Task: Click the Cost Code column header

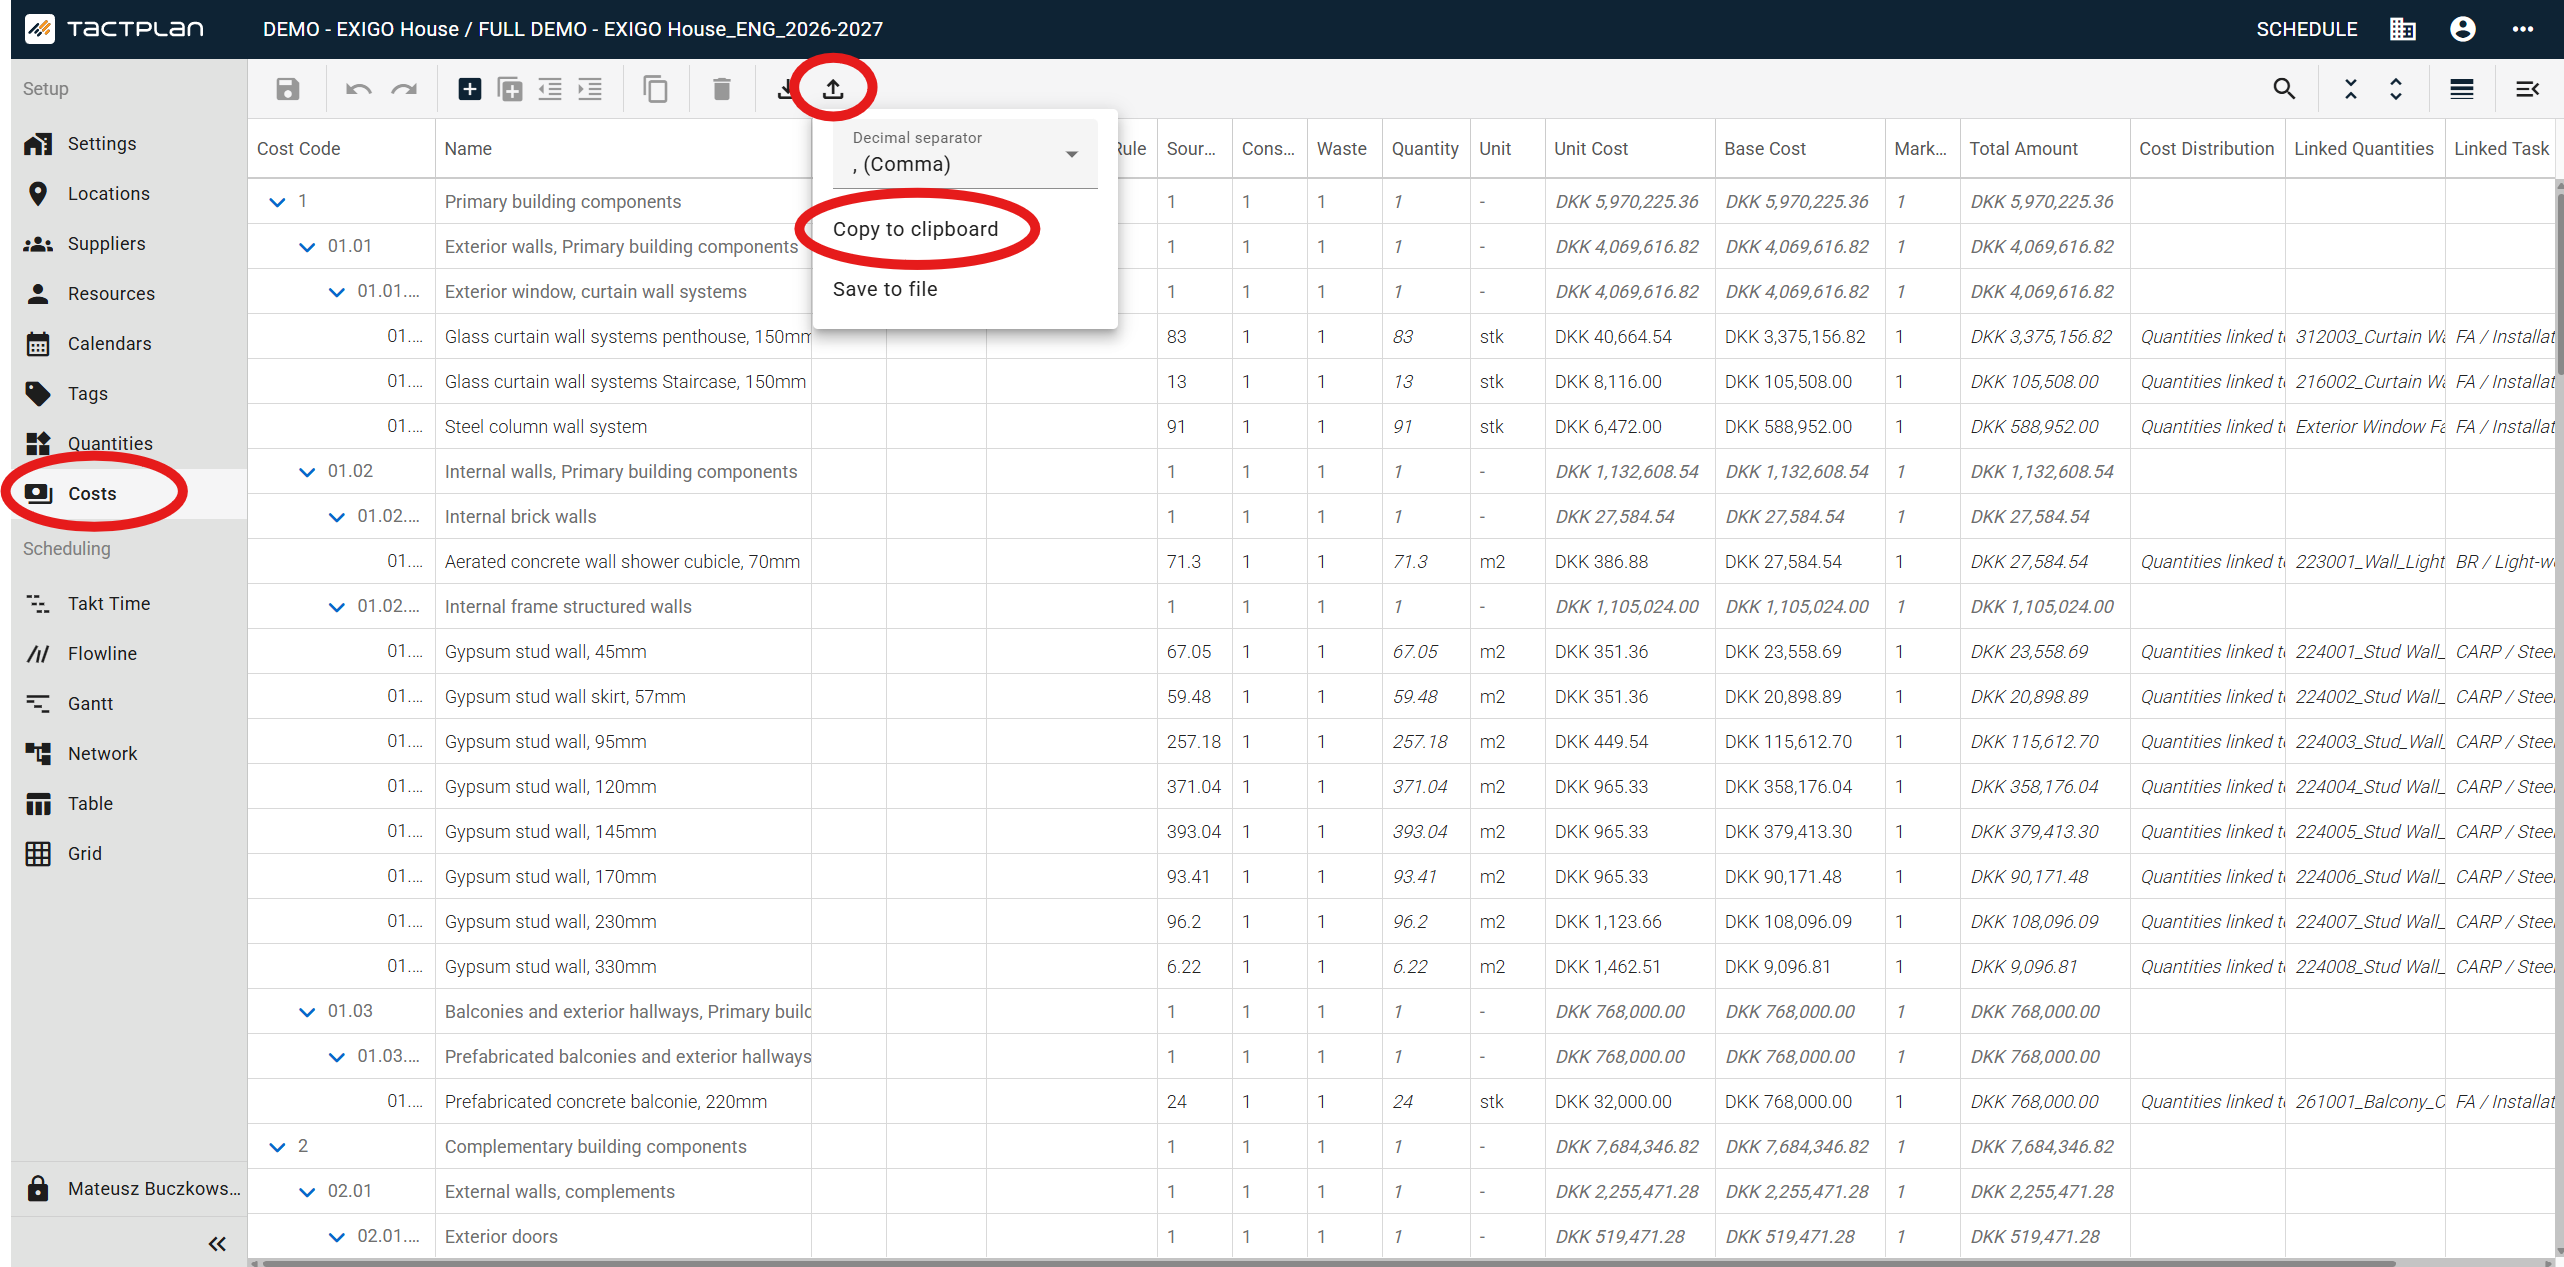Action: point(341,149)
